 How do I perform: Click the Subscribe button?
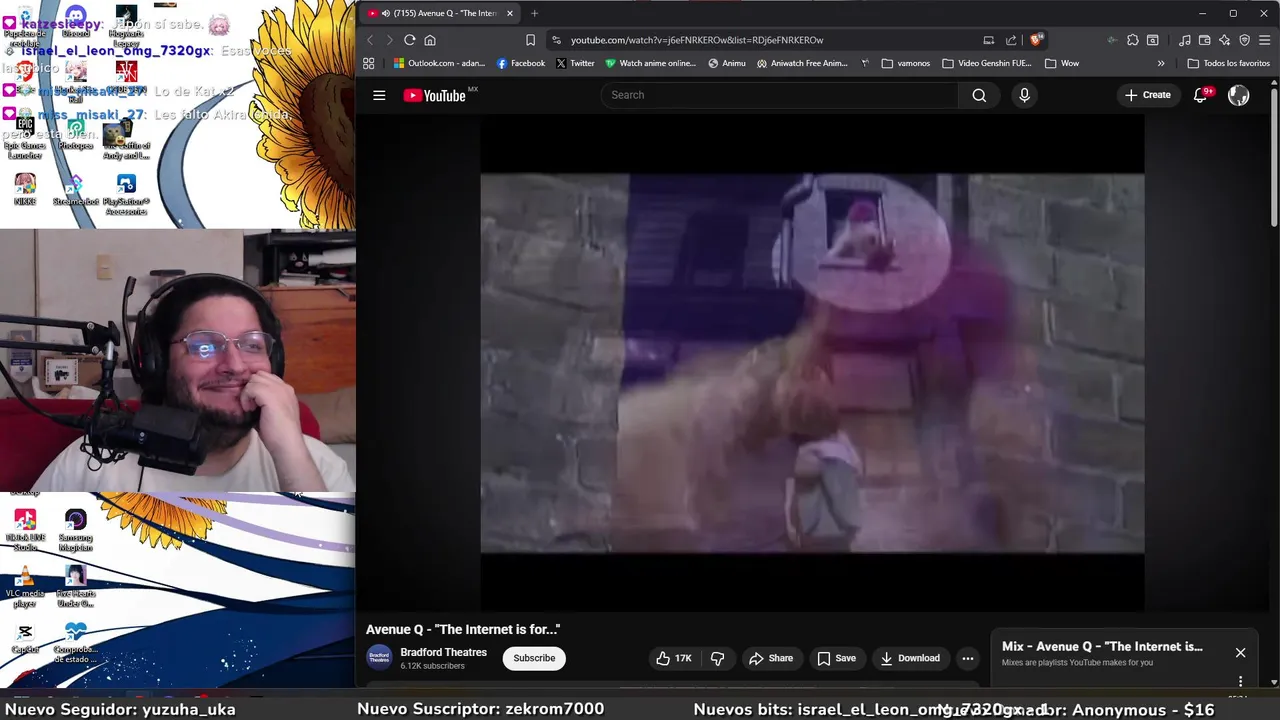click(x=534, y=658)
